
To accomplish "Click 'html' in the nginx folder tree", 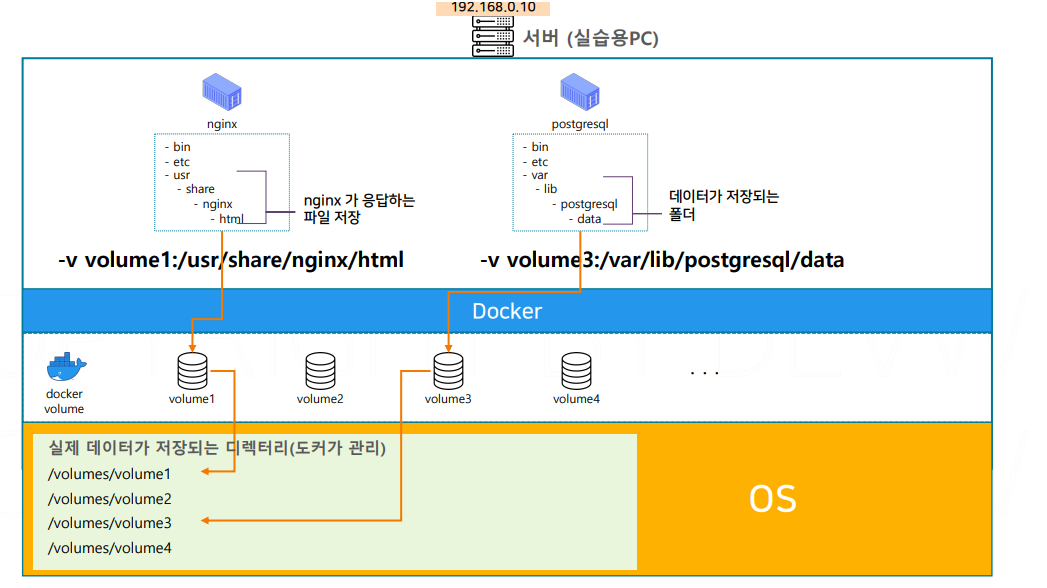I will [231, 219].
